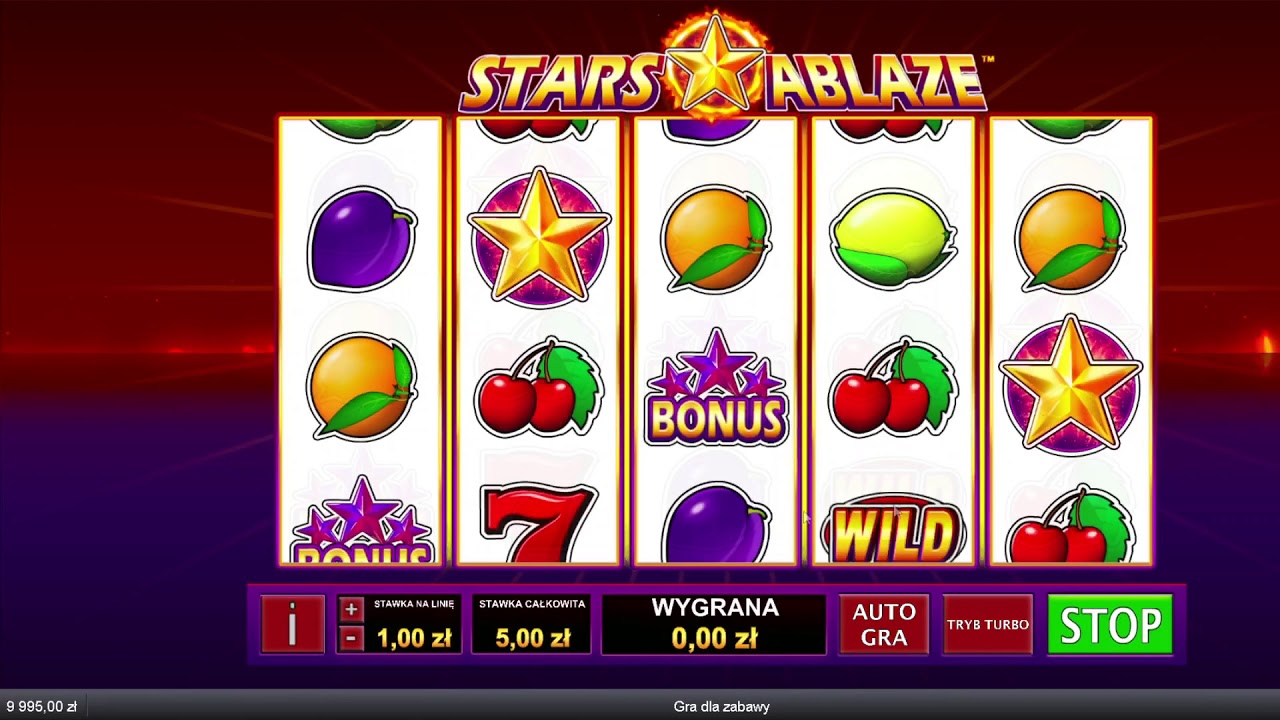Click the green STOP button
This screenshot has height=720, width=1280.
click(1110, 625)
